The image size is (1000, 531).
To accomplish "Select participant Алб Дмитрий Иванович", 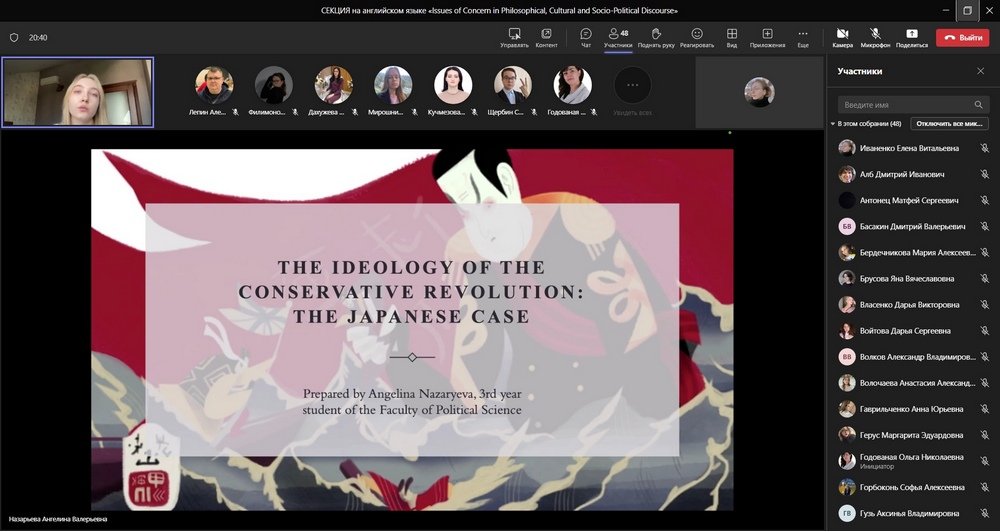I will point(913,174).
